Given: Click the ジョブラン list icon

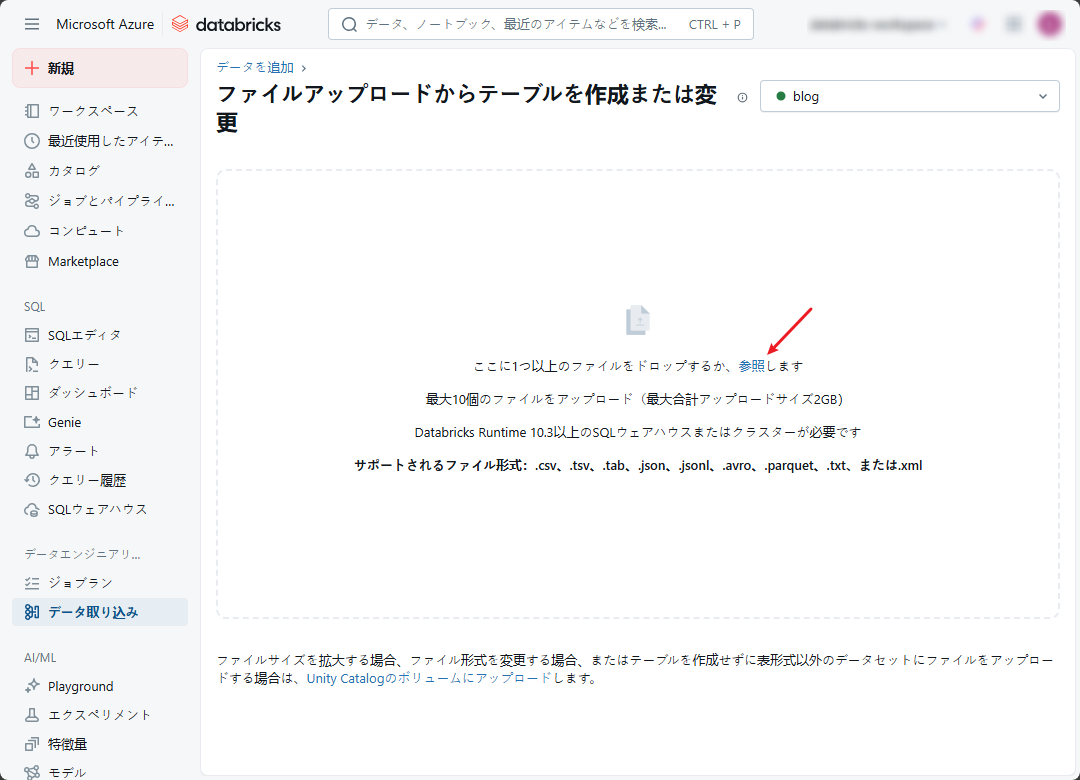Looking at the screenshot, I should (x=32, y=583).
